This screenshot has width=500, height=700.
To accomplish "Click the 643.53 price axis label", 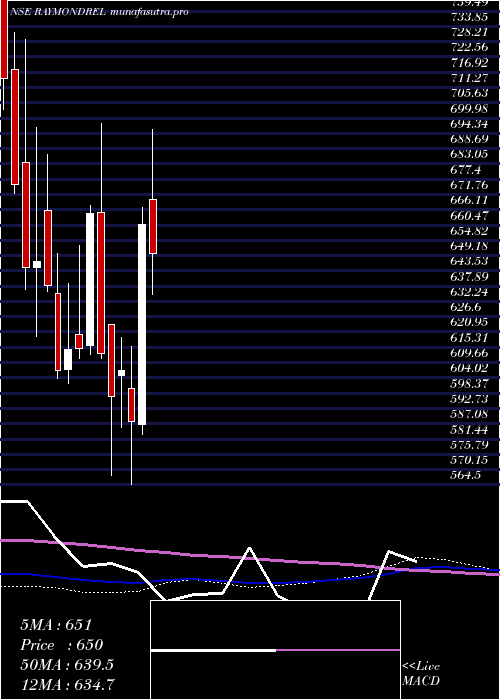I will tap(470, 261).
